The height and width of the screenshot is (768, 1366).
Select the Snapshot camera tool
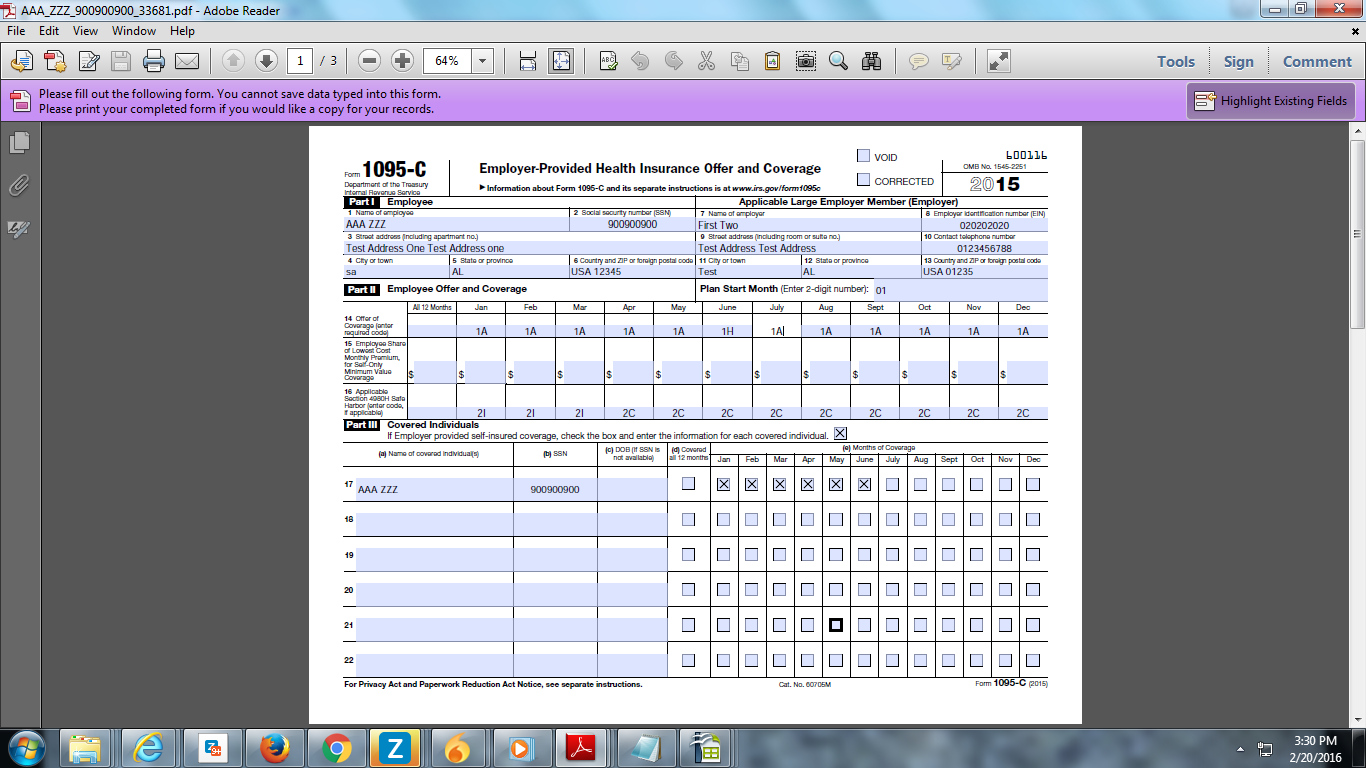coord(805,61)
